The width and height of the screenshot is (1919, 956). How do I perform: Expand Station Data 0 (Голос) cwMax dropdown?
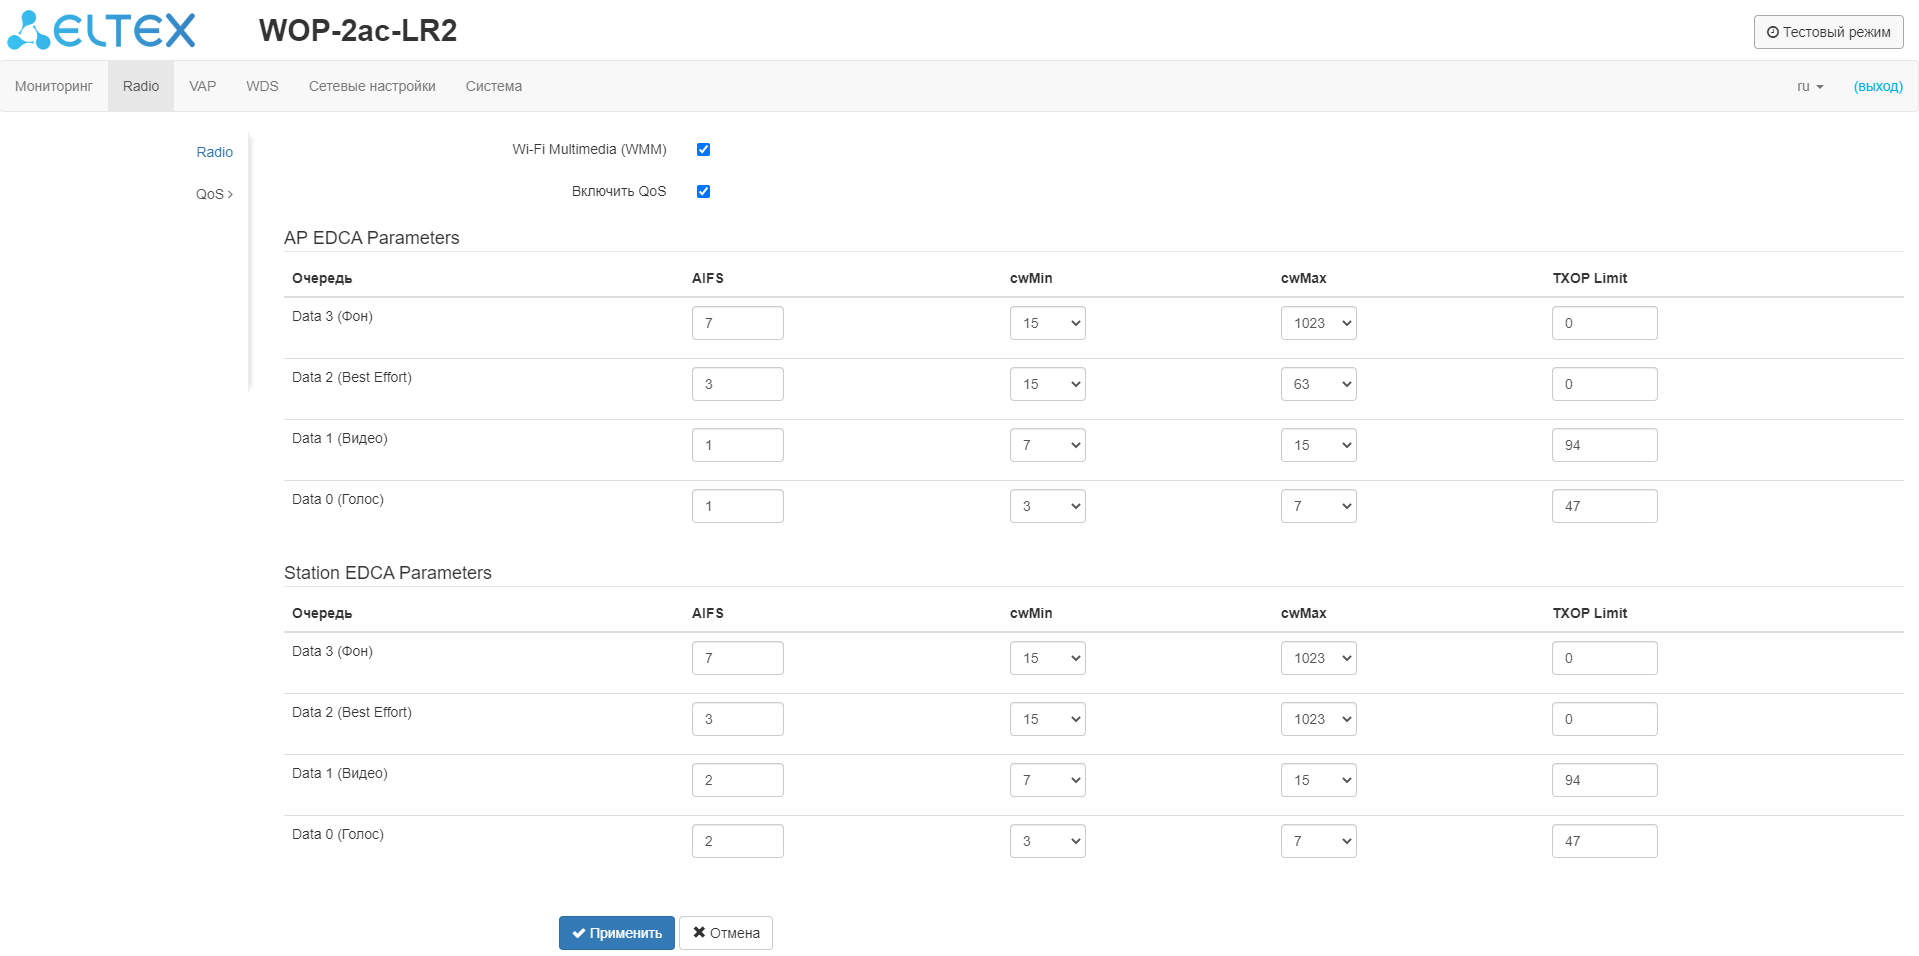tap(1318, 842)
